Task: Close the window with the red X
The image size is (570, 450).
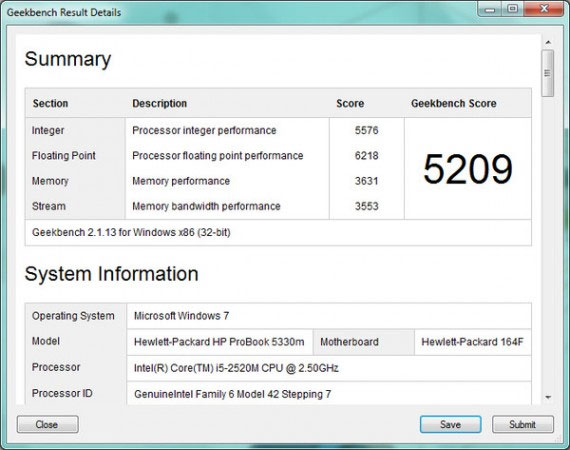Action: [x=544, y=9]
